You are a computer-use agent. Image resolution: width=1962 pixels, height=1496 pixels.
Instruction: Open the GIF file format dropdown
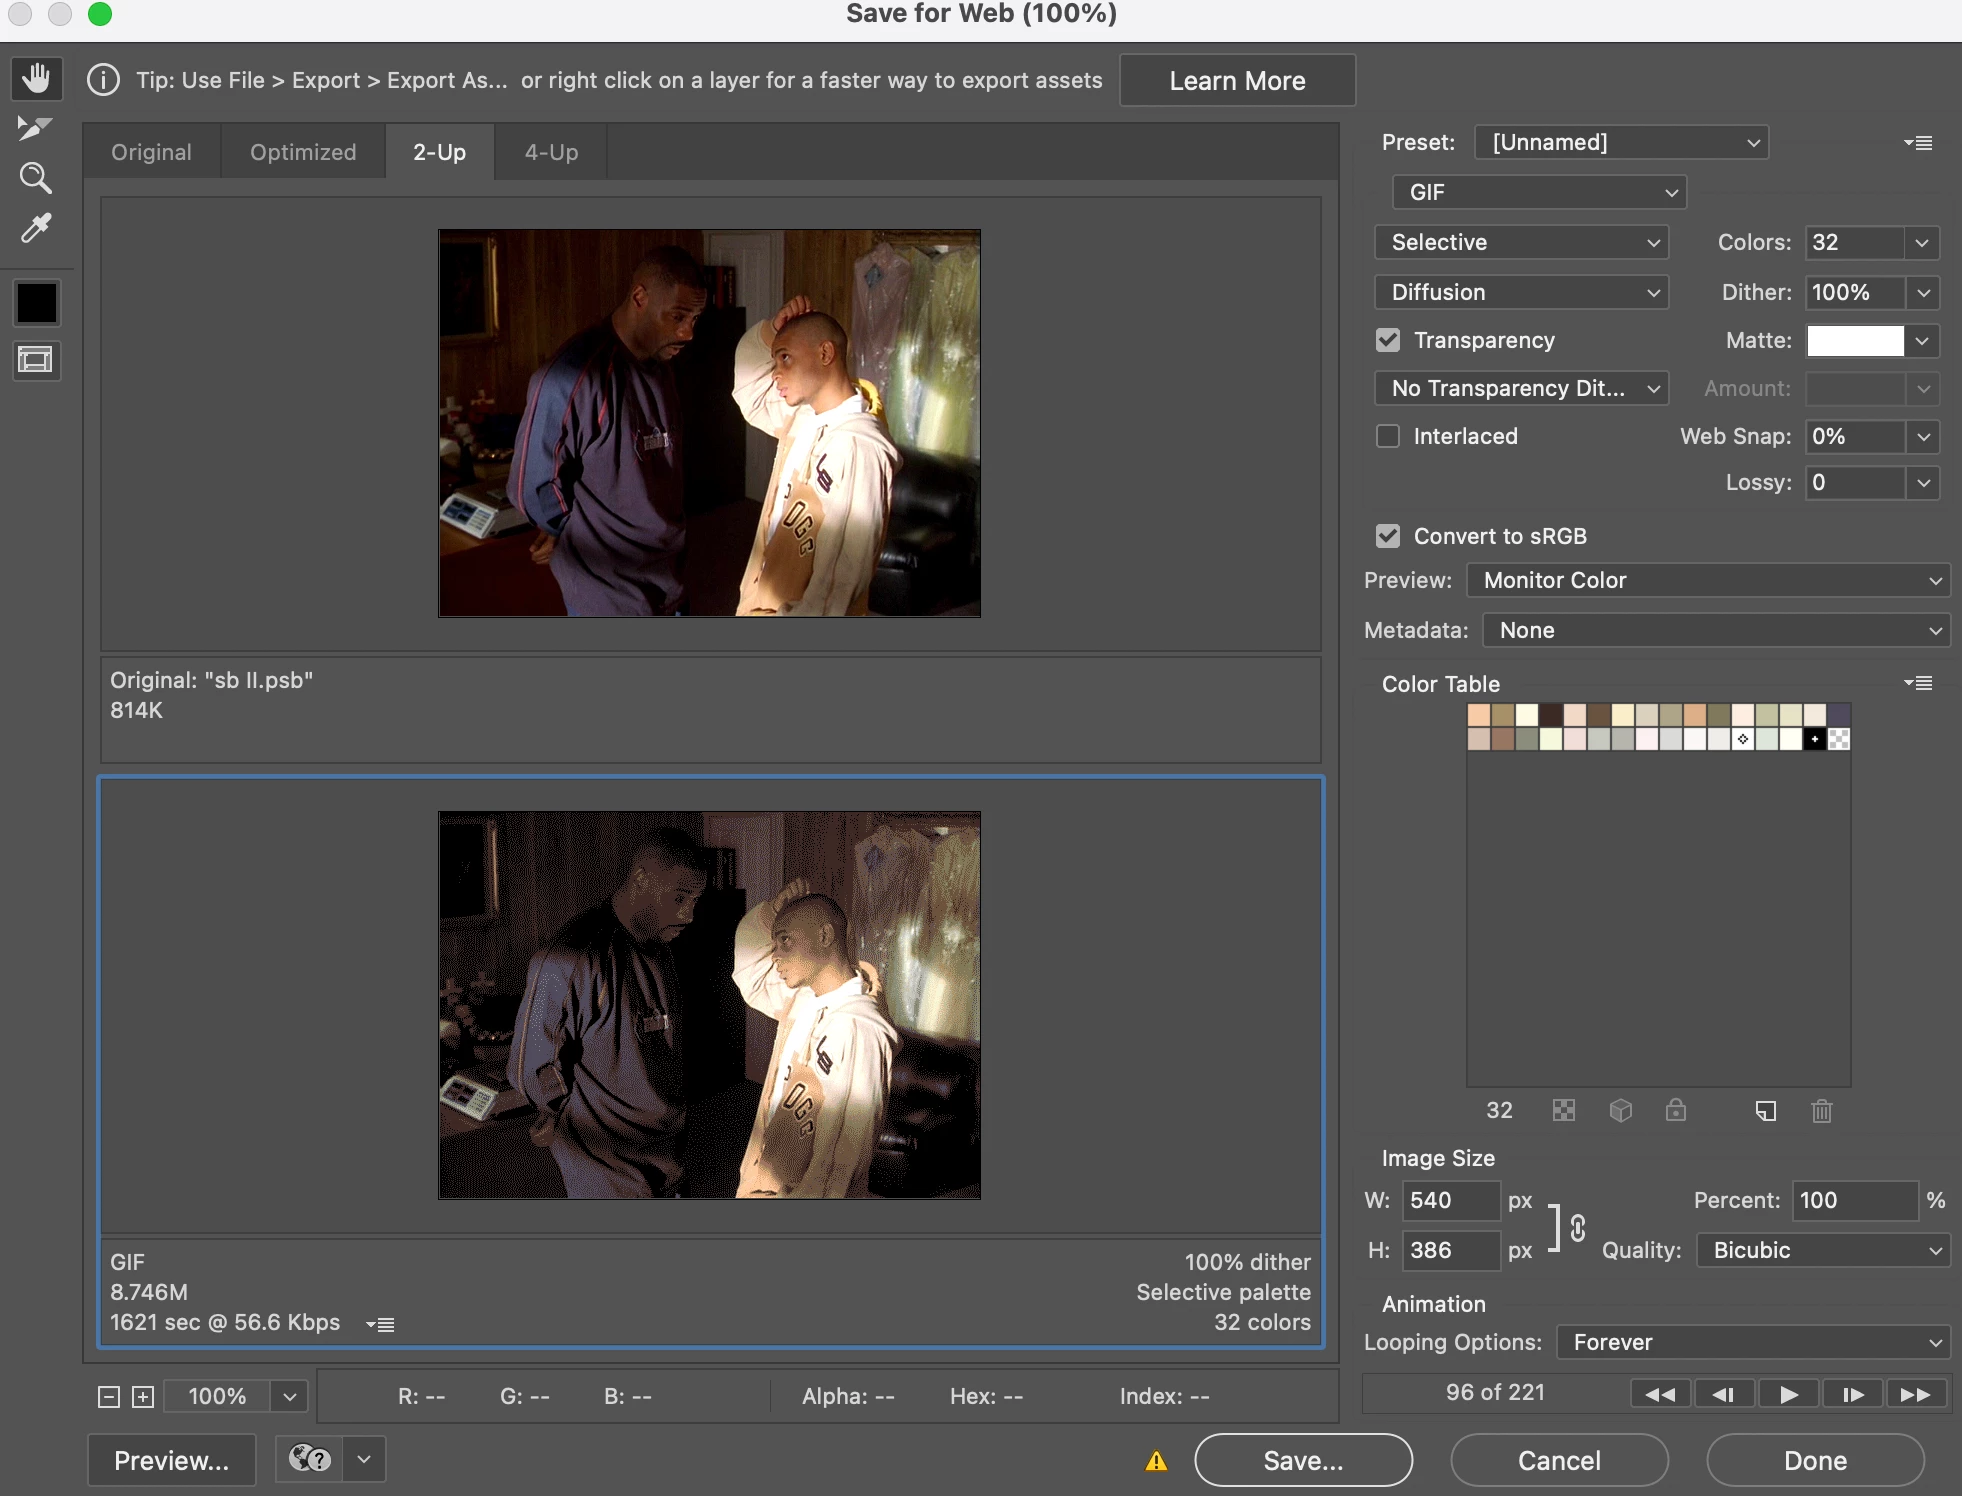(x=1539, y=192)
